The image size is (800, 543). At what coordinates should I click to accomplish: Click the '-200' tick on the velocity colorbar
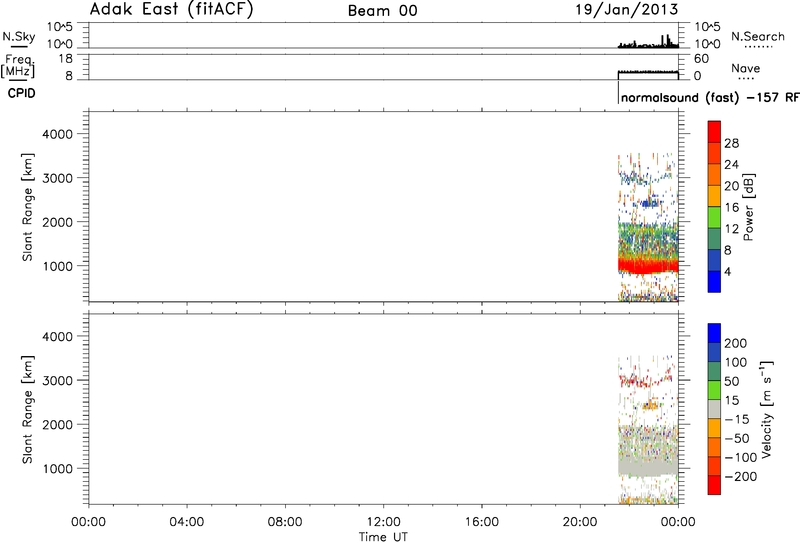tap(740, 477)
